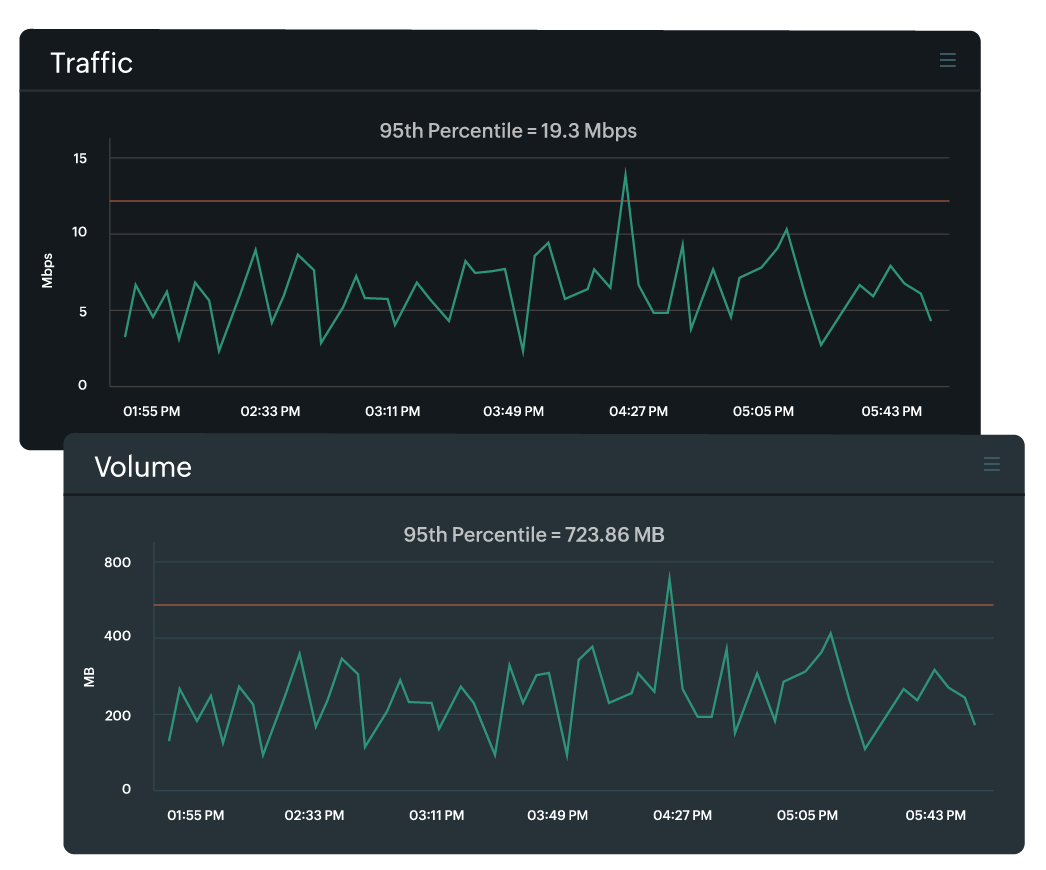Click the 03:11 PM label on Traffic chart
Viewport: 1046px width, 870px height.
click(392, 411)
